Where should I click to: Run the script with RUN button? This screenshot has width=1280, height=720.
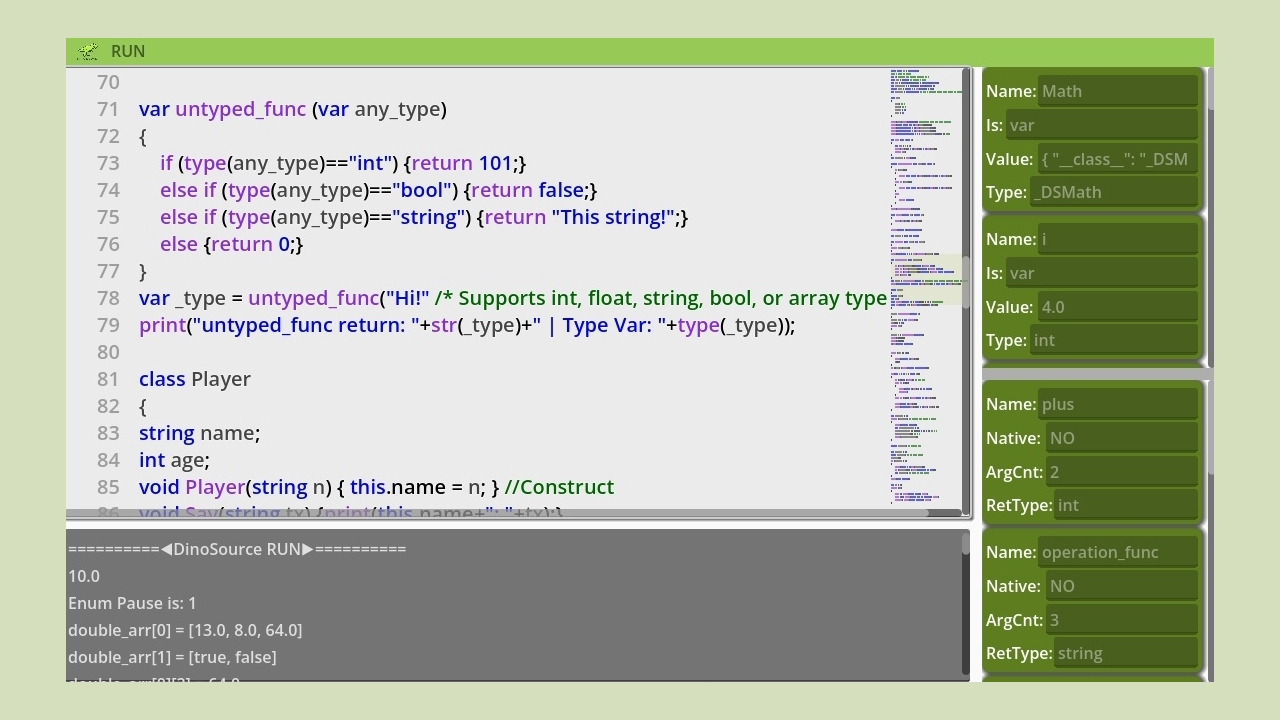pyautogui.click(x=128, y=51)
